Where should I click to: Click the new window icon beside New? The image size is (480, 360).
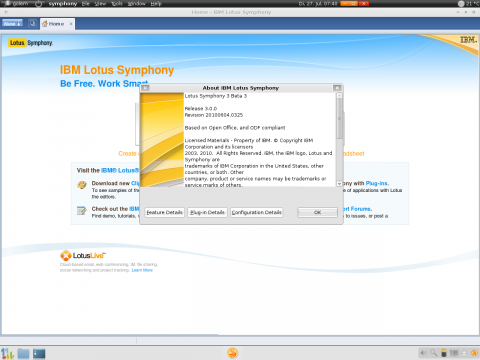[x=32, y=23]
